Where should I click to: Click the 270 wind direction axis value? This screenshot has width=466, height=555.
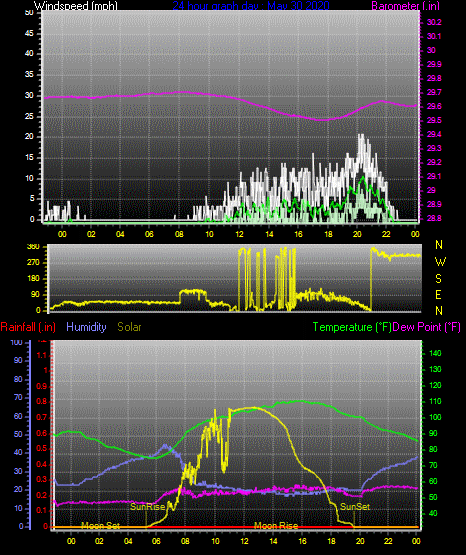(x=33, y=263)
